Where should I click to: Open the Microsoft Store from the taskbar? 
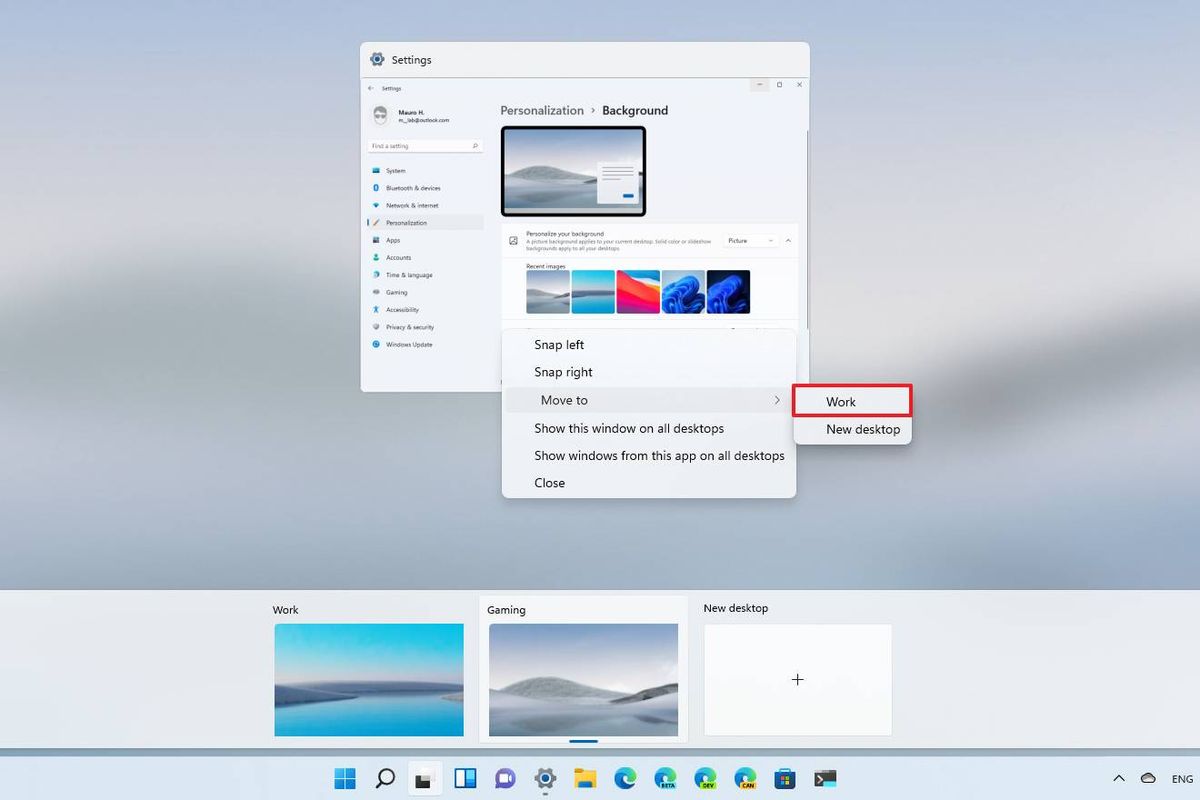click(785, 779)
